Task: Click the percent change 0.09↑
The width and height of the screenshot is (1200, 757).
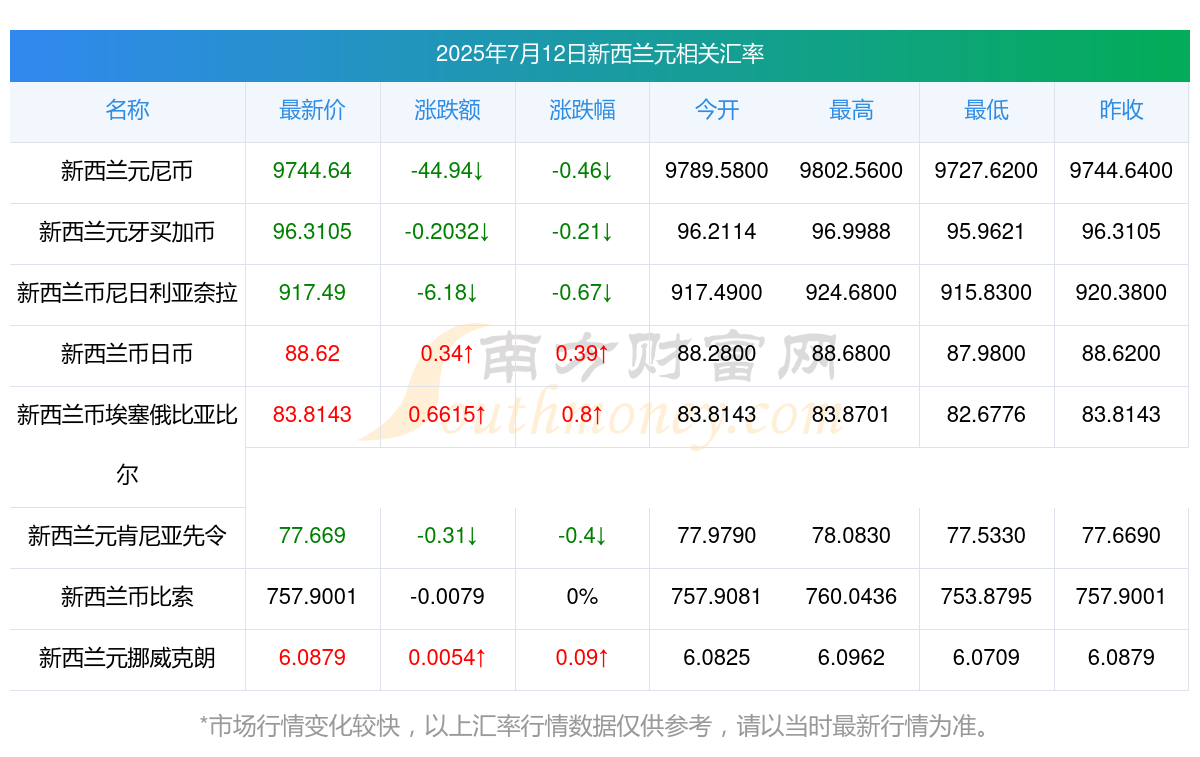Action: click(582, 658)
